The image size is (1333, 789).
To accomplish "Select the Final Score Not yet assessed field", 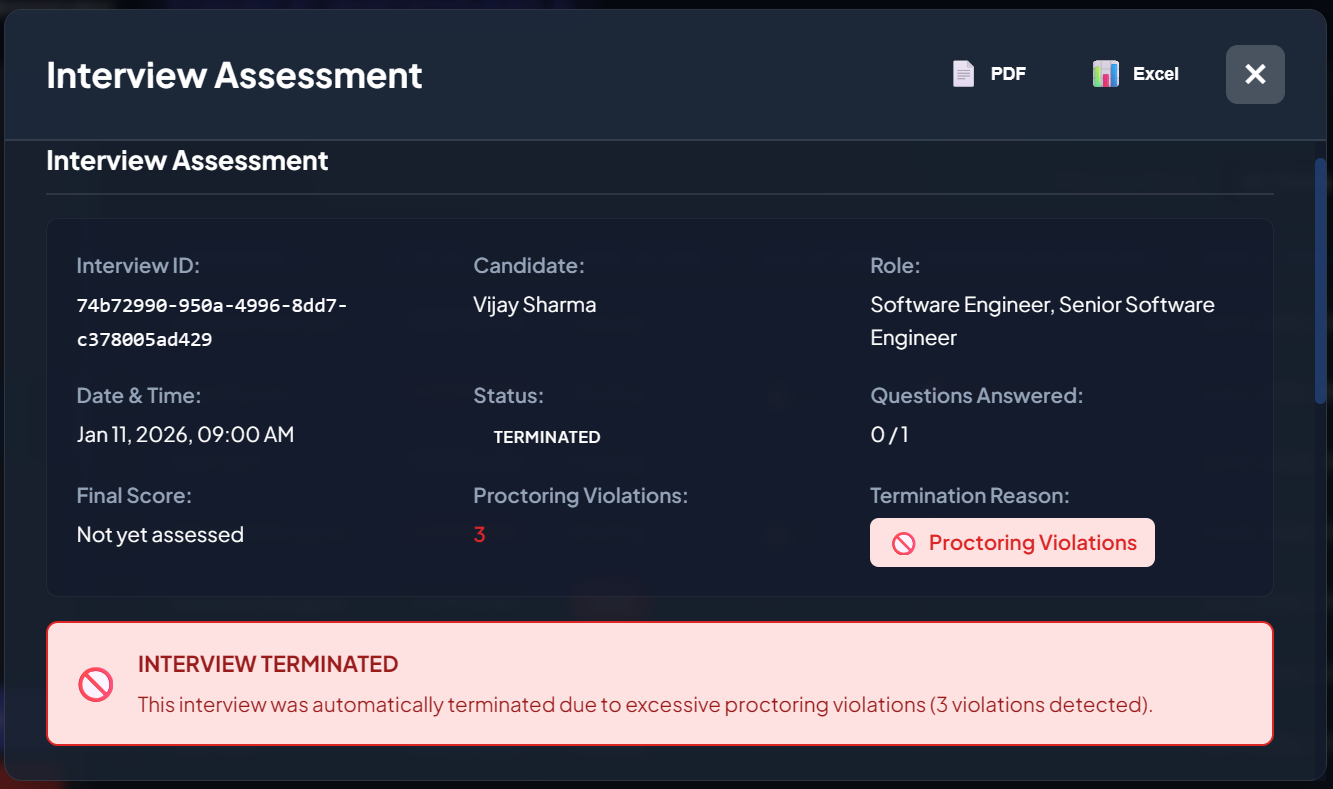I will point(160,533).
